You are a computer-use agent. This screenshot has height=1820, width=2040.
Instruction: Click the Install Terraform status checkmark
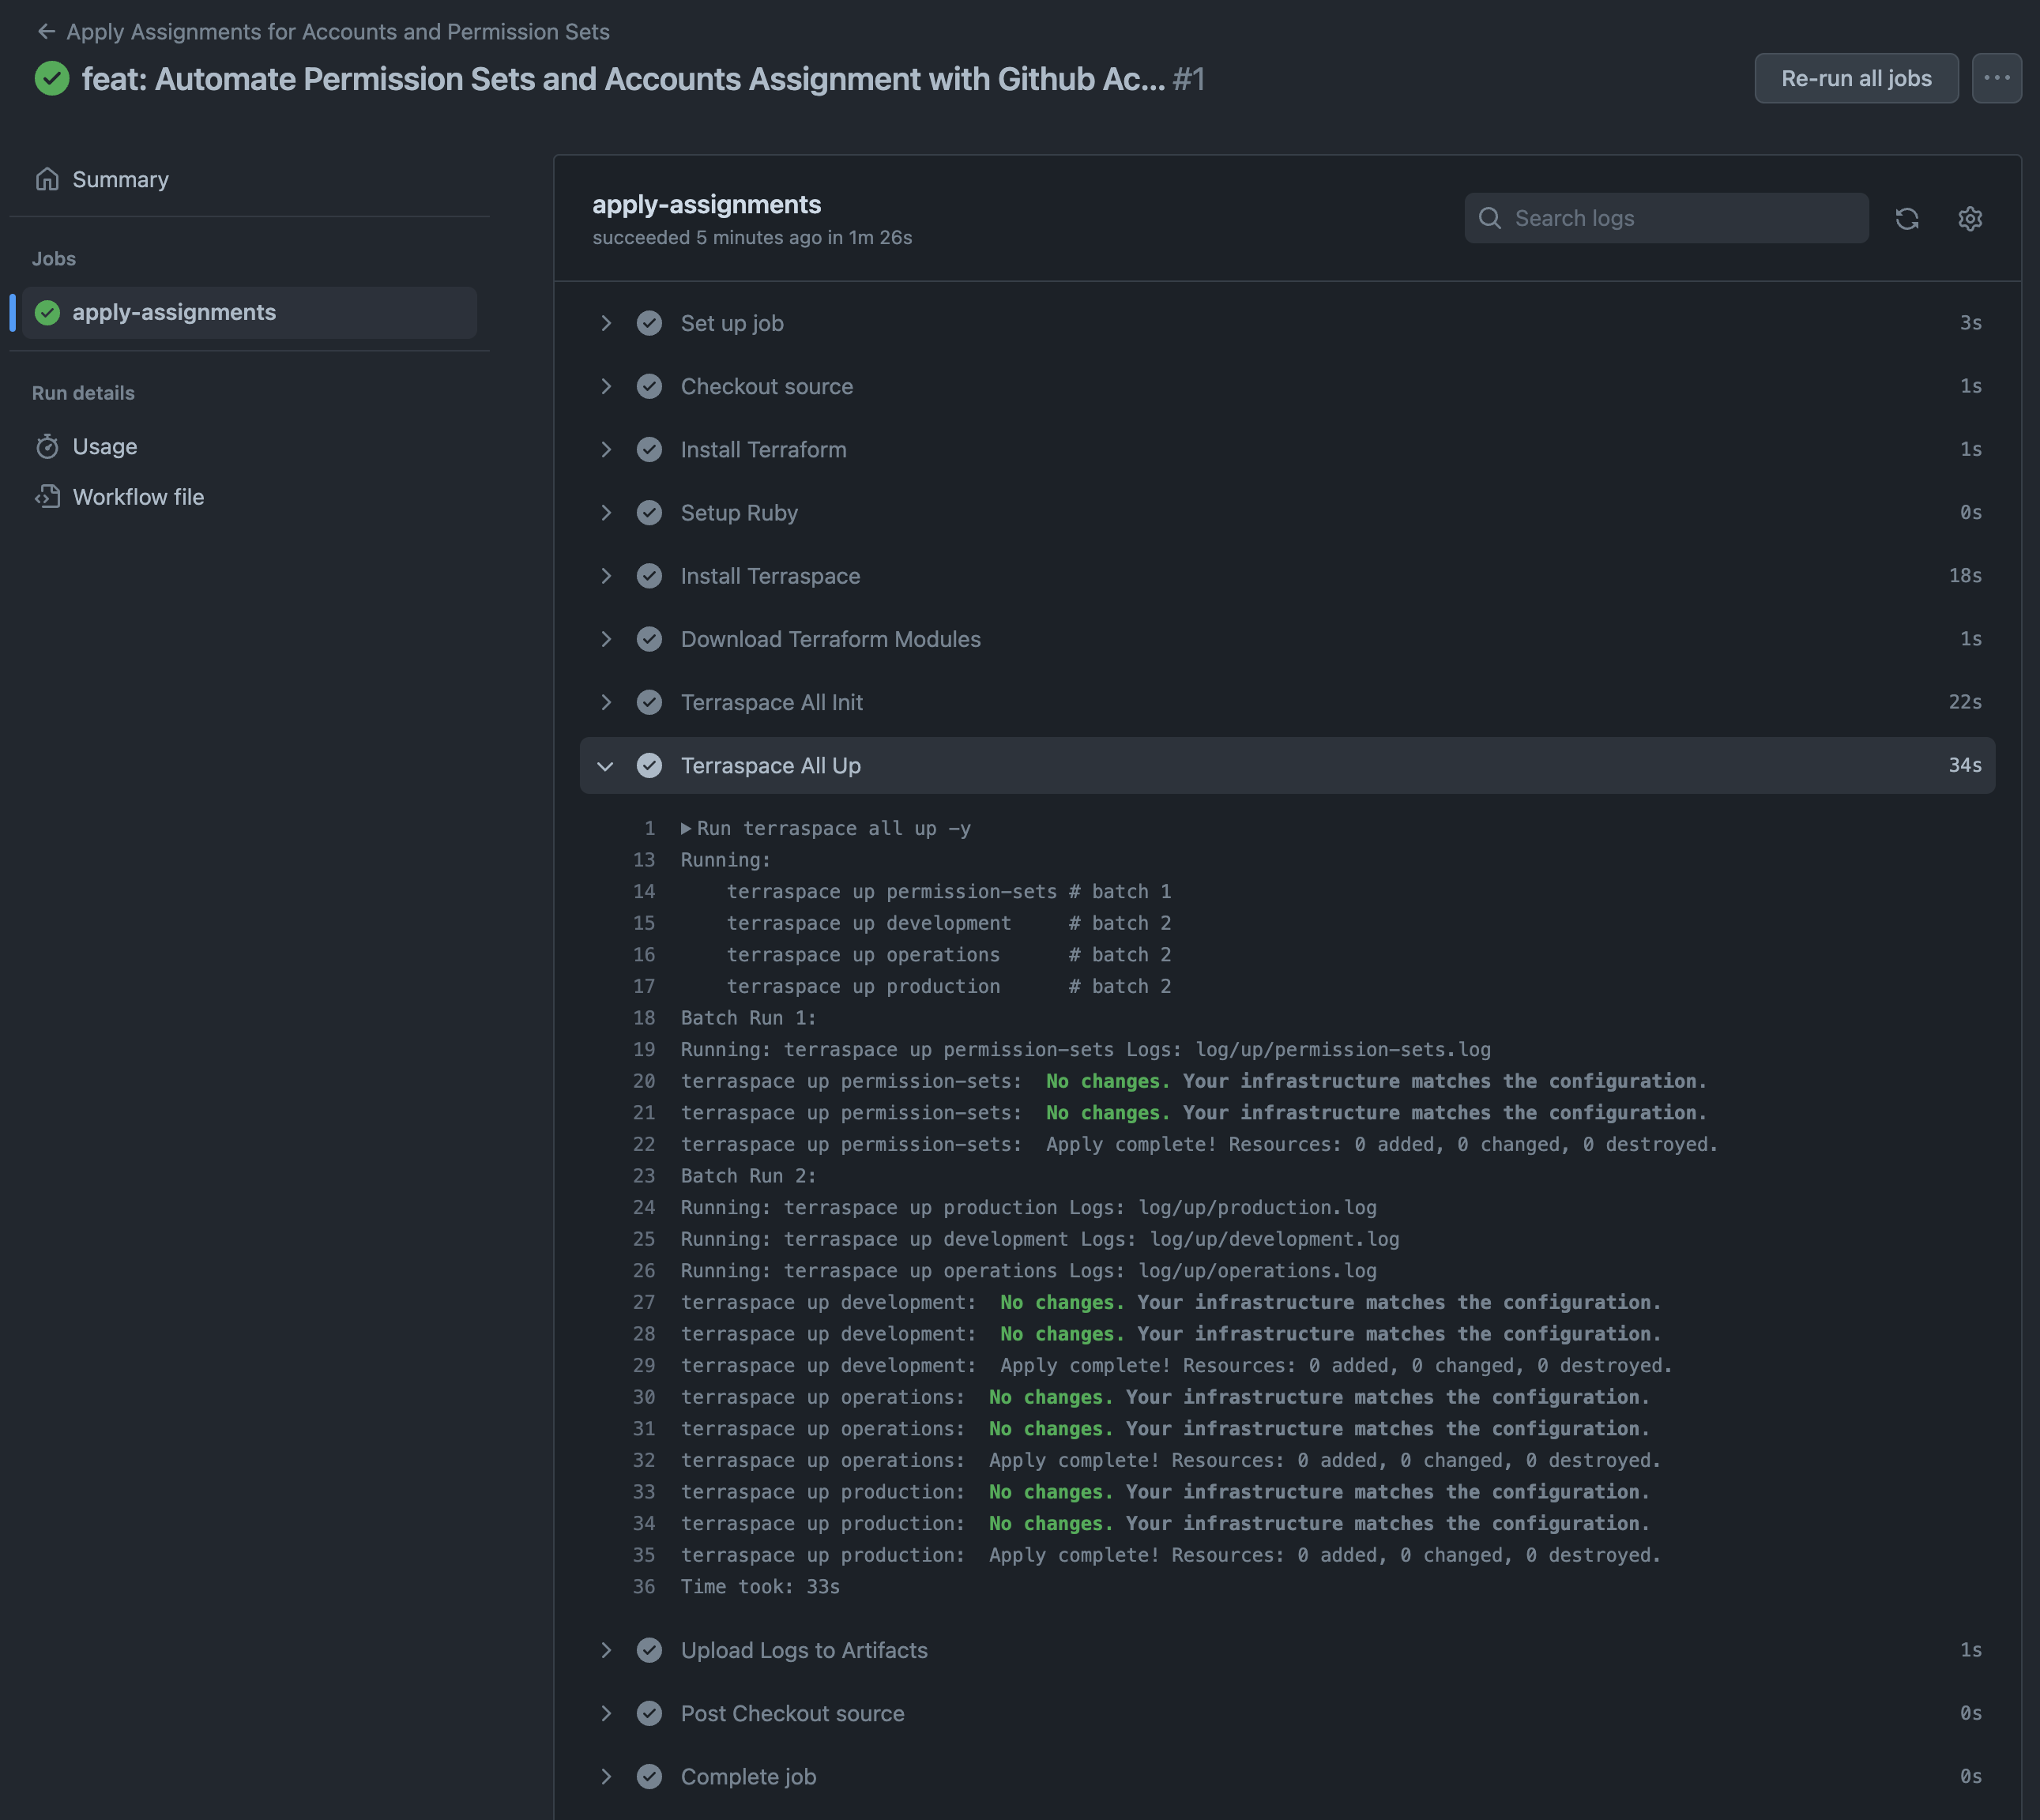(649, 449)
